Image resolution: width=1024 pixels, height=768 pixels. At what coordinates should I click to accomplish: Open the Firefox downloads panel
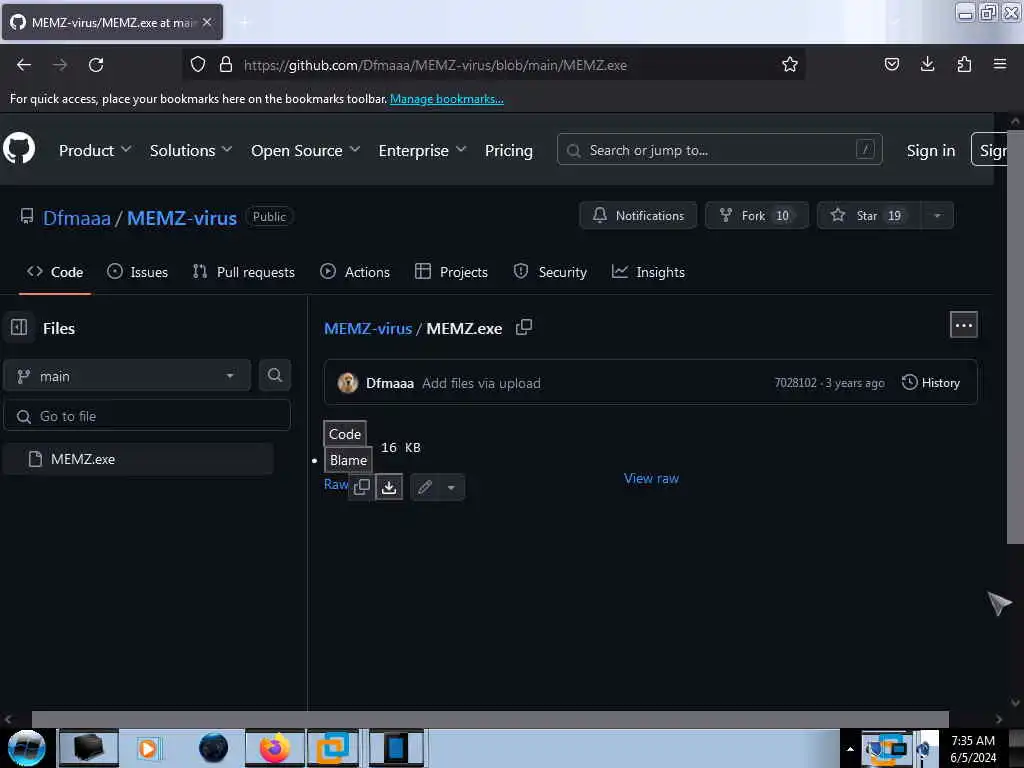(x=927, y=64)
